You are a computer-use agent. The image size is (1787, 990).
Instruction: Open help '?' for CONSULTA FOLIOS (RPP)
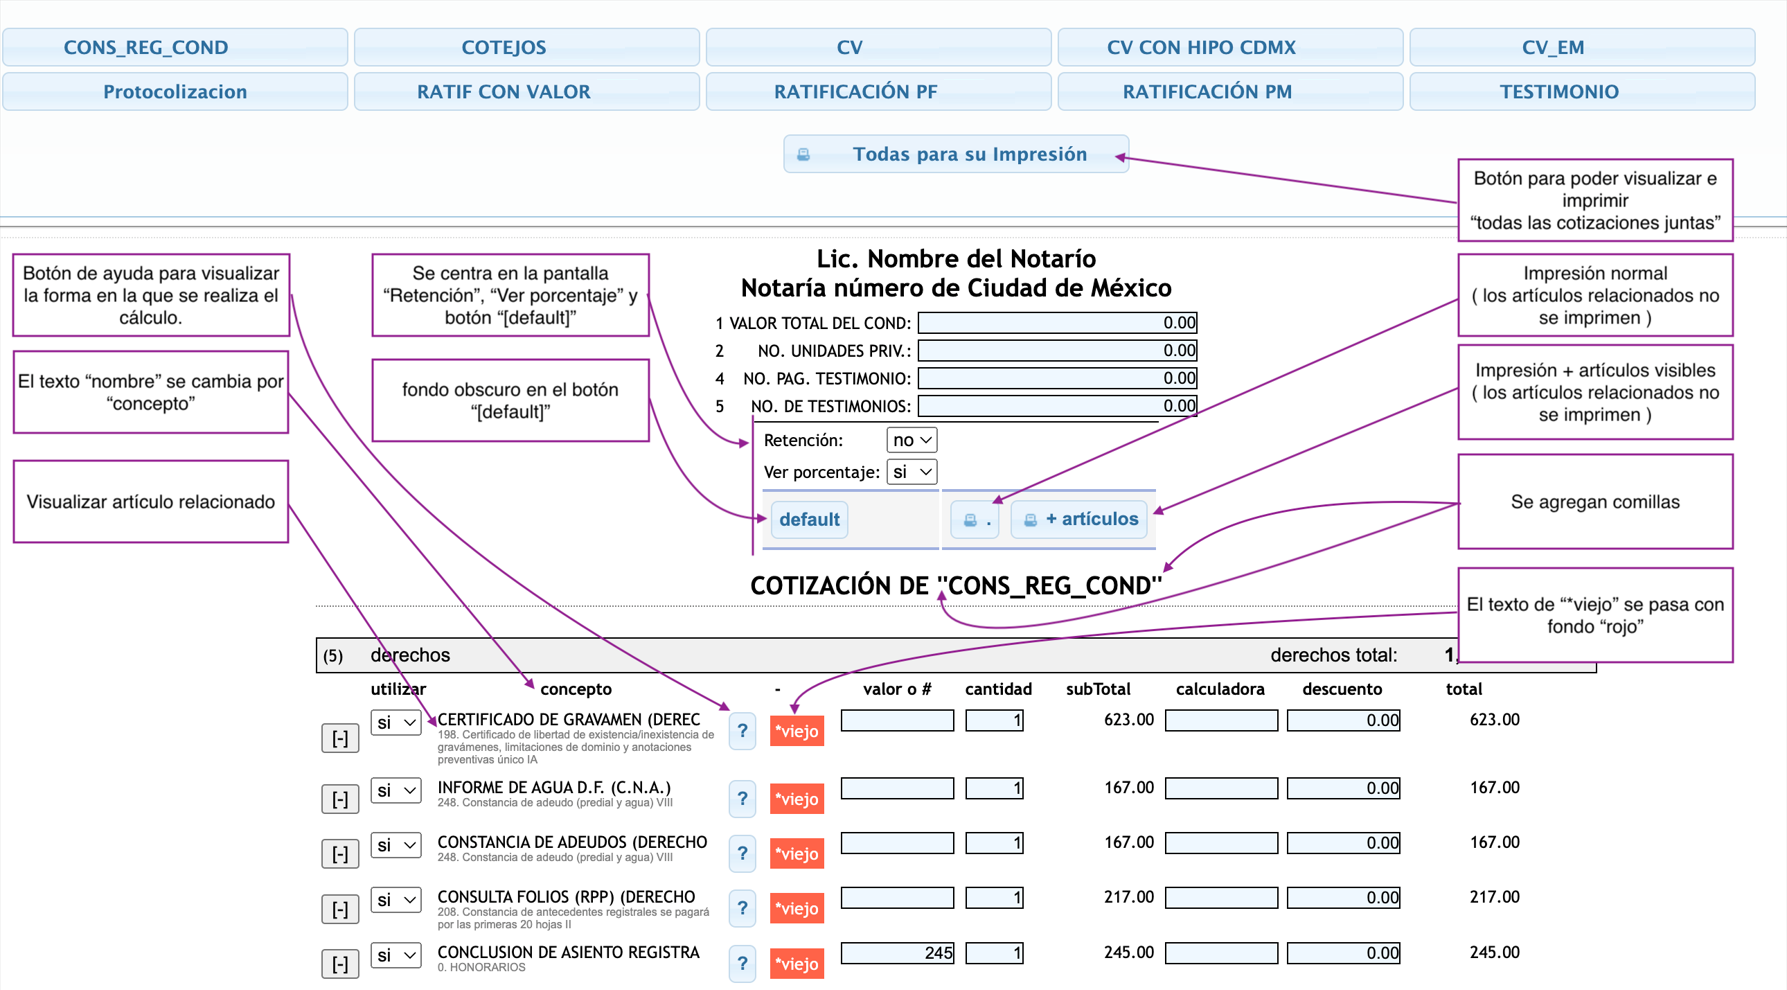742,909
